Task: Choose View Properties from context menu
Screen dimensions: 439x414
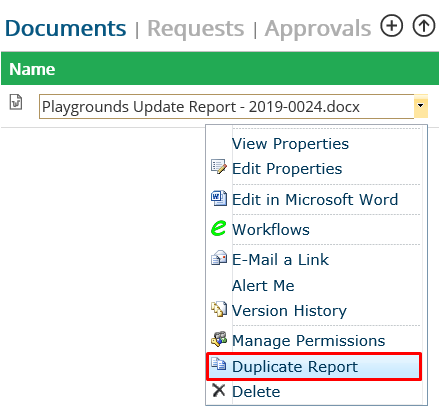Action: pos(290,144)
